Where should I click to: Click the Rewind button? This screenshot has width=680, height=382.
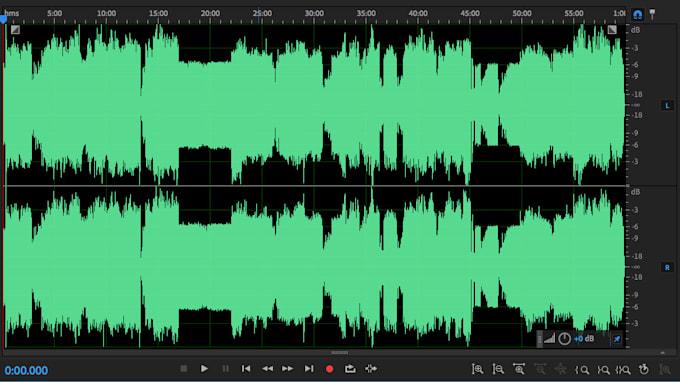coord(267,369)
